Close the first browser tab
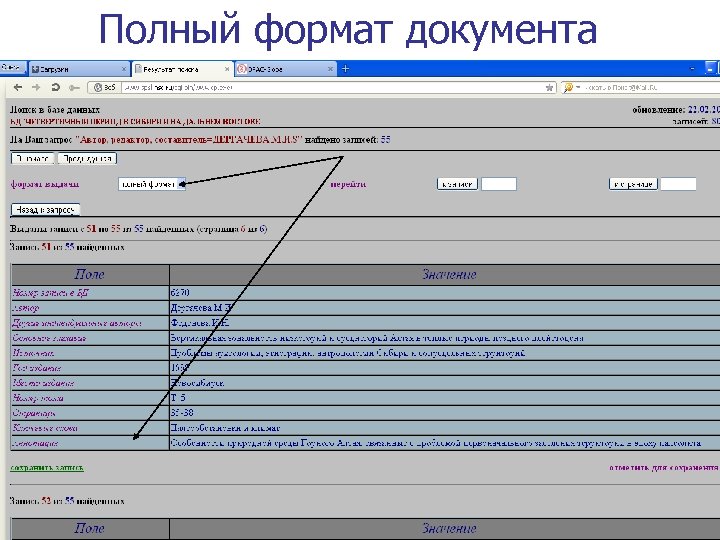The height and width of the screenshot is (540, 720). [124, 69]
